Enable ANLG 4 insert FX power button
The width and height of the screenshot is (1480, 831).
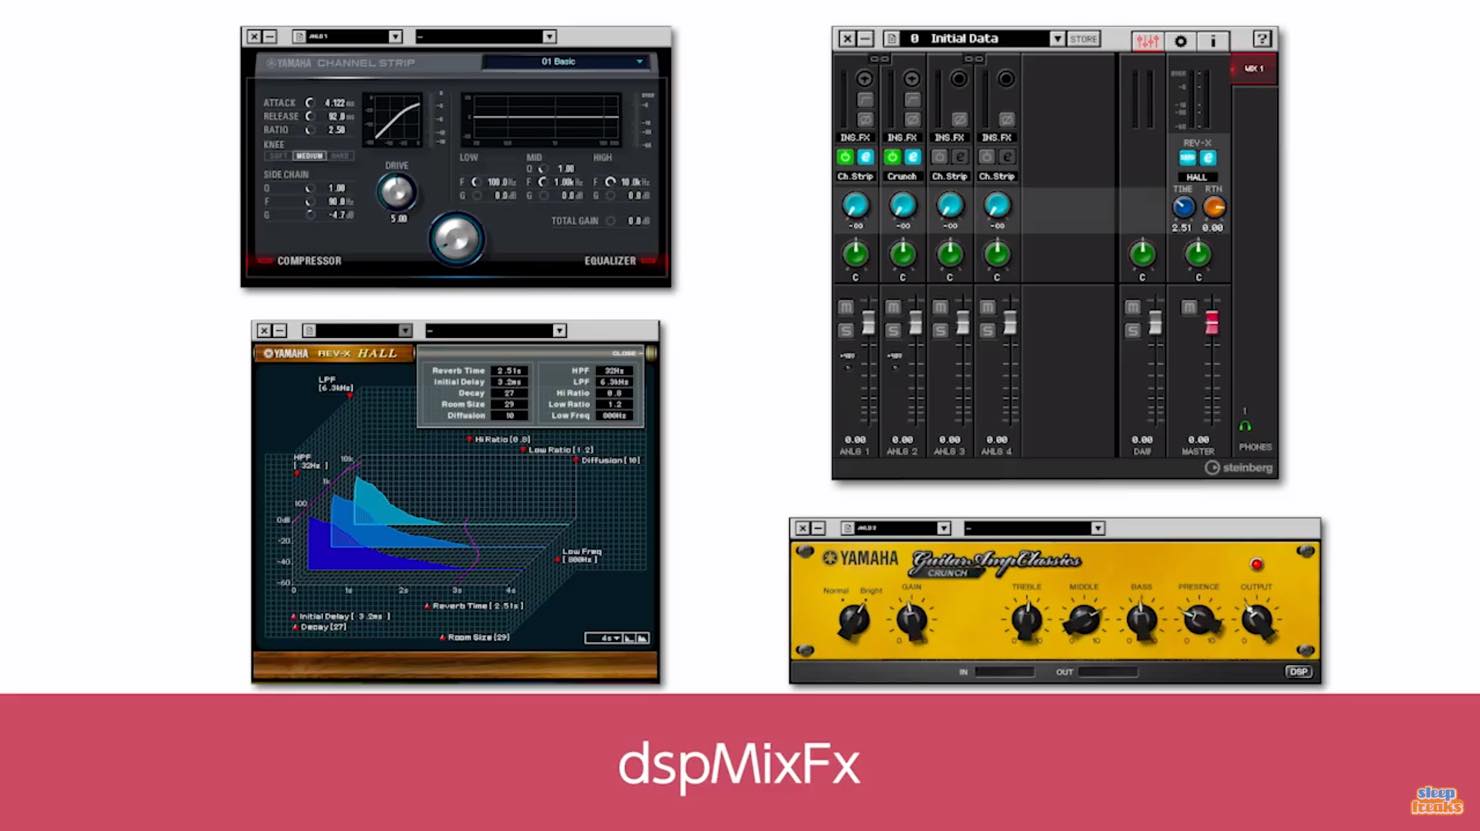click(986, 157)
